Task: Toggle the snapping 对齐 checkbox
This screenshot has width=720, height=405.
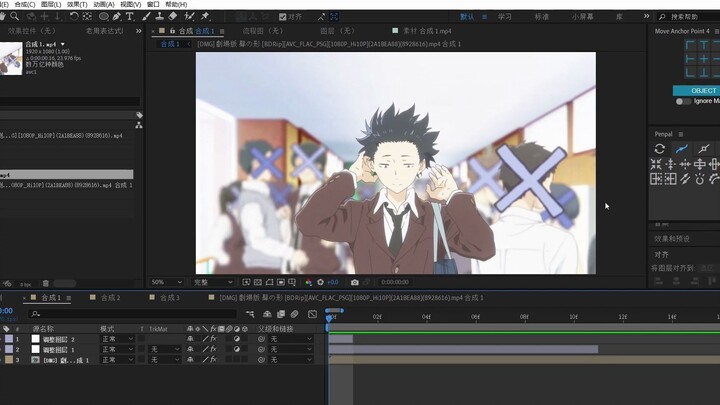Action: (x=282, y=17)
